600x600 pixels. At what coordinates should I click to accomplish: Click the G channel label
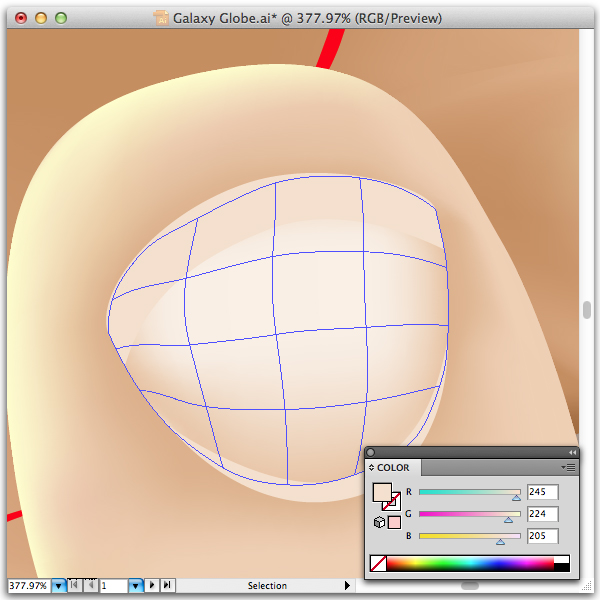coord(408,514)
